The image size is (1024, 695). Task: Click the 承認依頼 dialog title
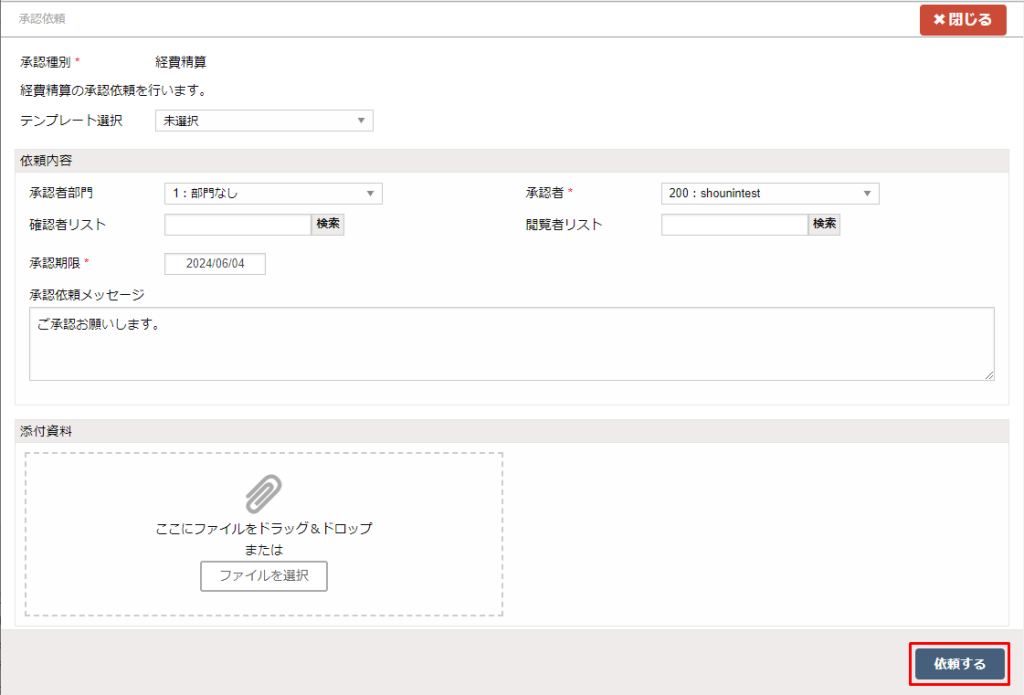pyautogui.click(x=42, y=19)
